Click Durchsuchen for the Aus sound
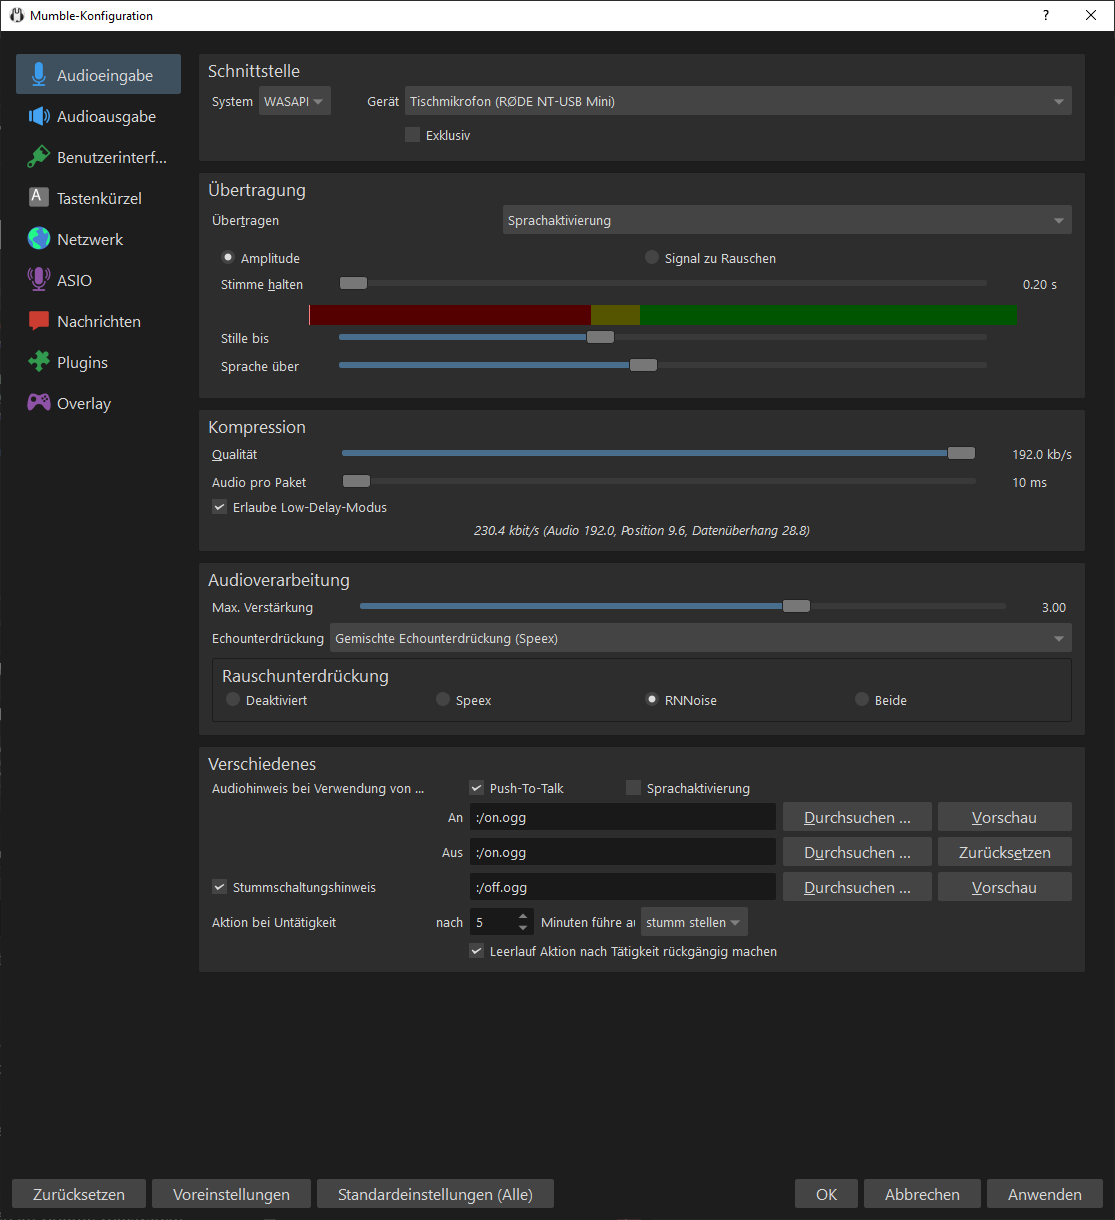 857,852
